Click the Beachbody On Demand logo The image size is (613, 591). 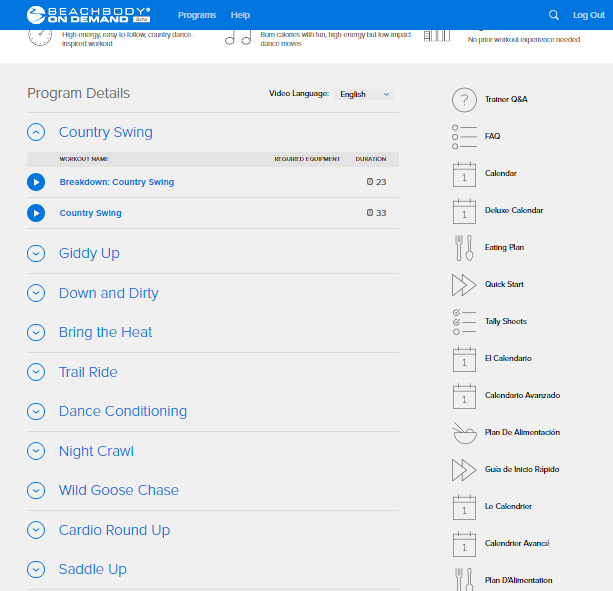point(88,15)
